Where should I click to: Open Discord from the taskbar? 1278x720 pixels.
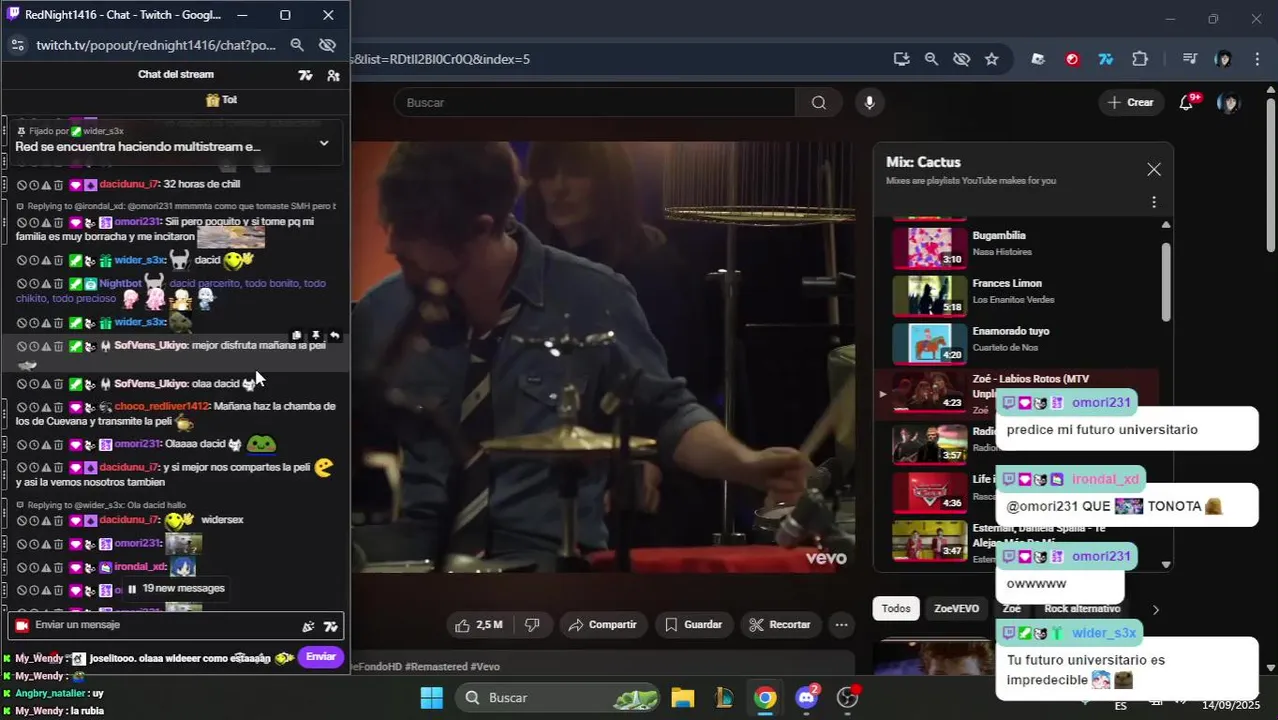click(806, 697)
